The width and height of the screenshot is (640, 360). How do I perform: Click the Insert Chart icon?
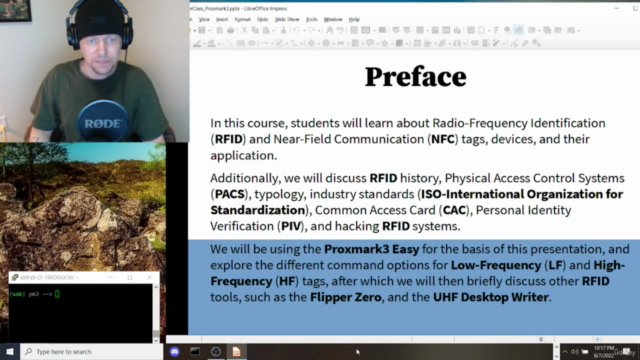[457, 30]
